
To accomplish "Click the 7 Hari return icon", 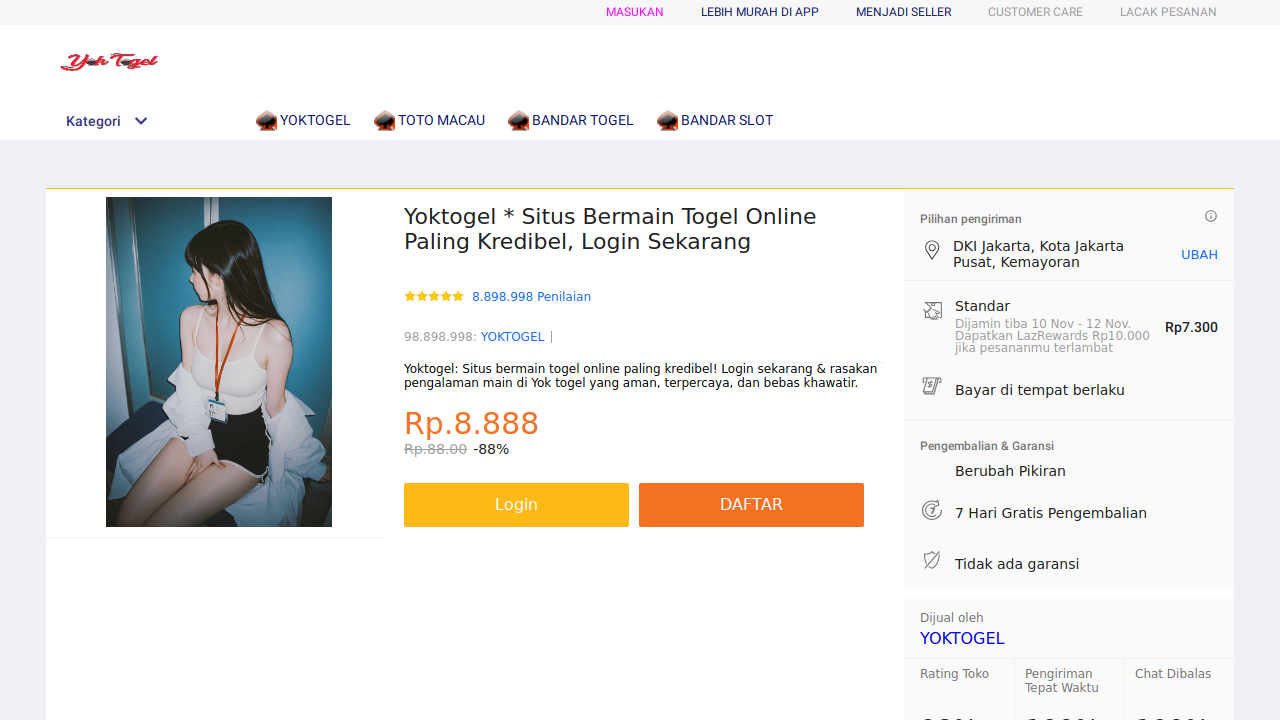I will coord(932,511).
